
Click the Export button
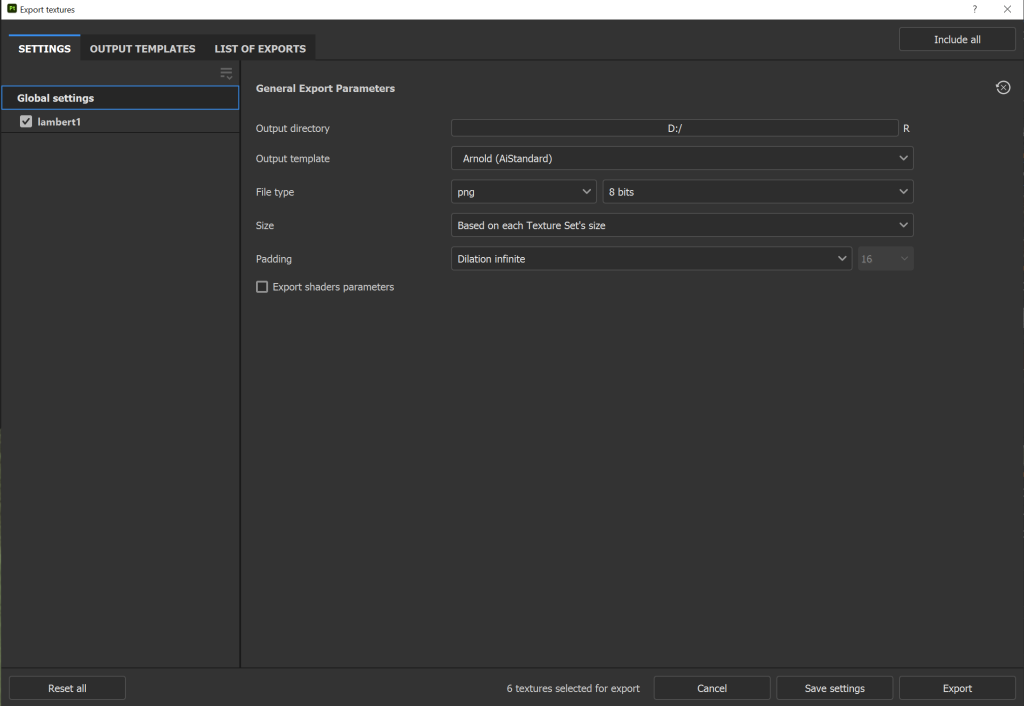(x=957, y=688)
